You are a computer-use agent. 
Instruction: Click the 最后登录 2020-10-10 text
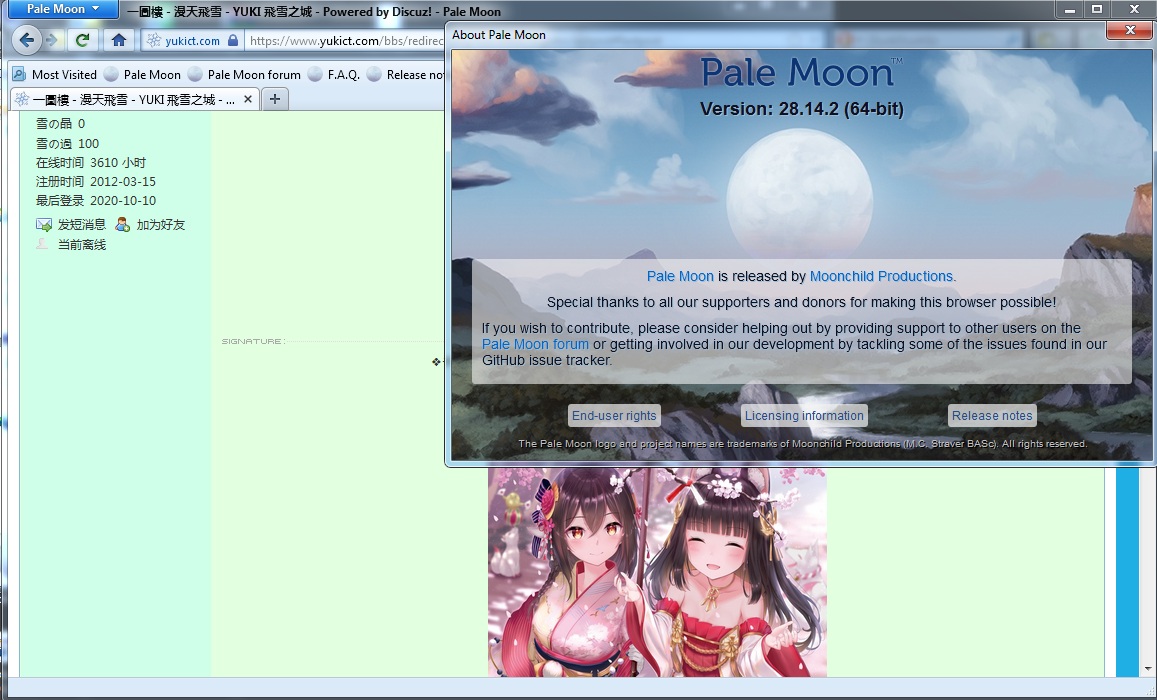point(96,201)
